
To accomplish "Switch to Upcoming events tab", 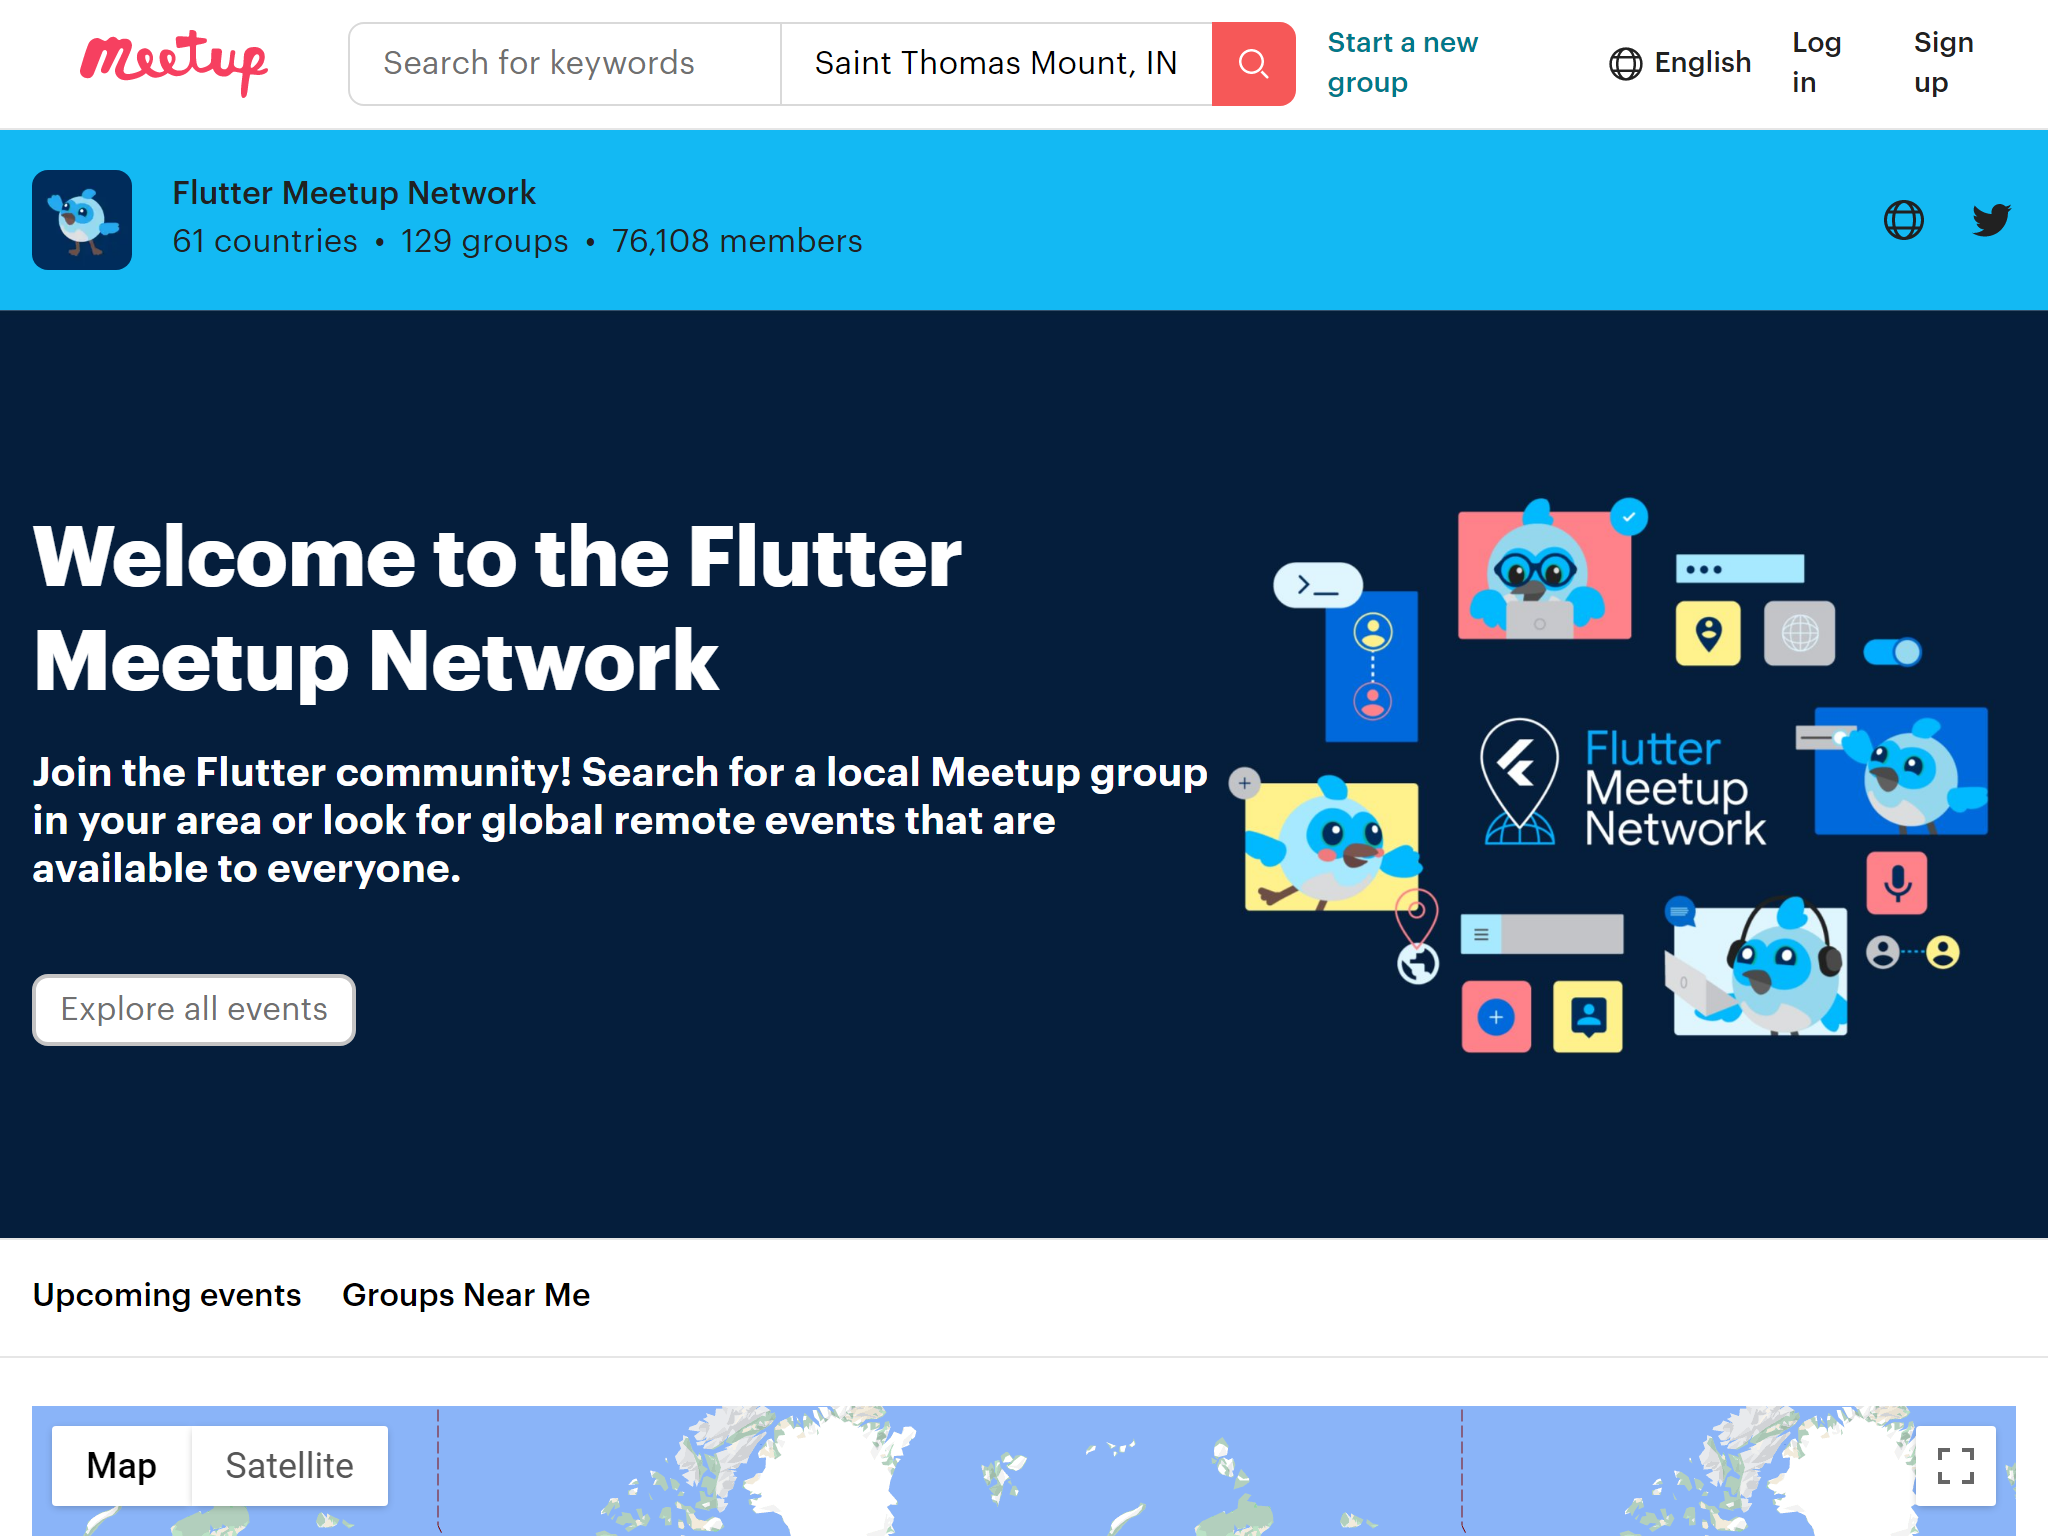I will pos(167,1295).
